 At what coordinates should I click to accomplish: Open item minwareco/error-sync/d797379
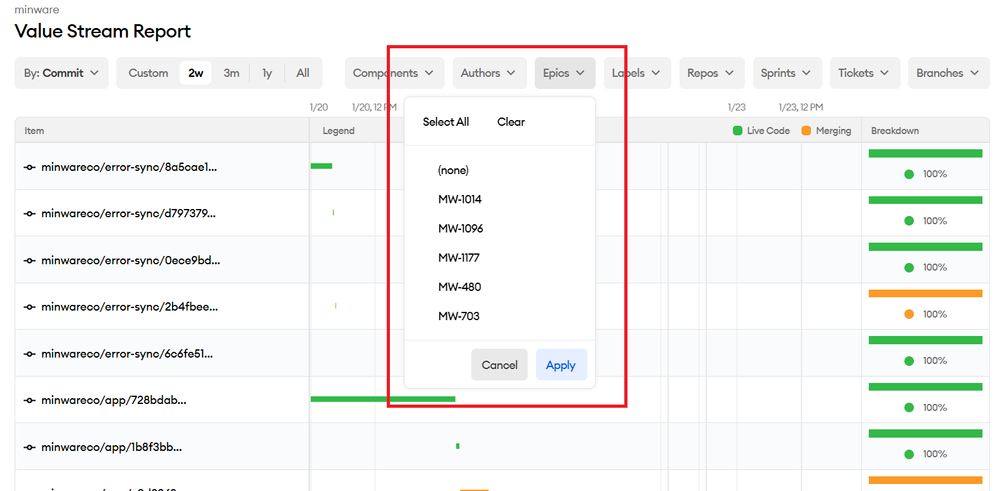point(129,214)
